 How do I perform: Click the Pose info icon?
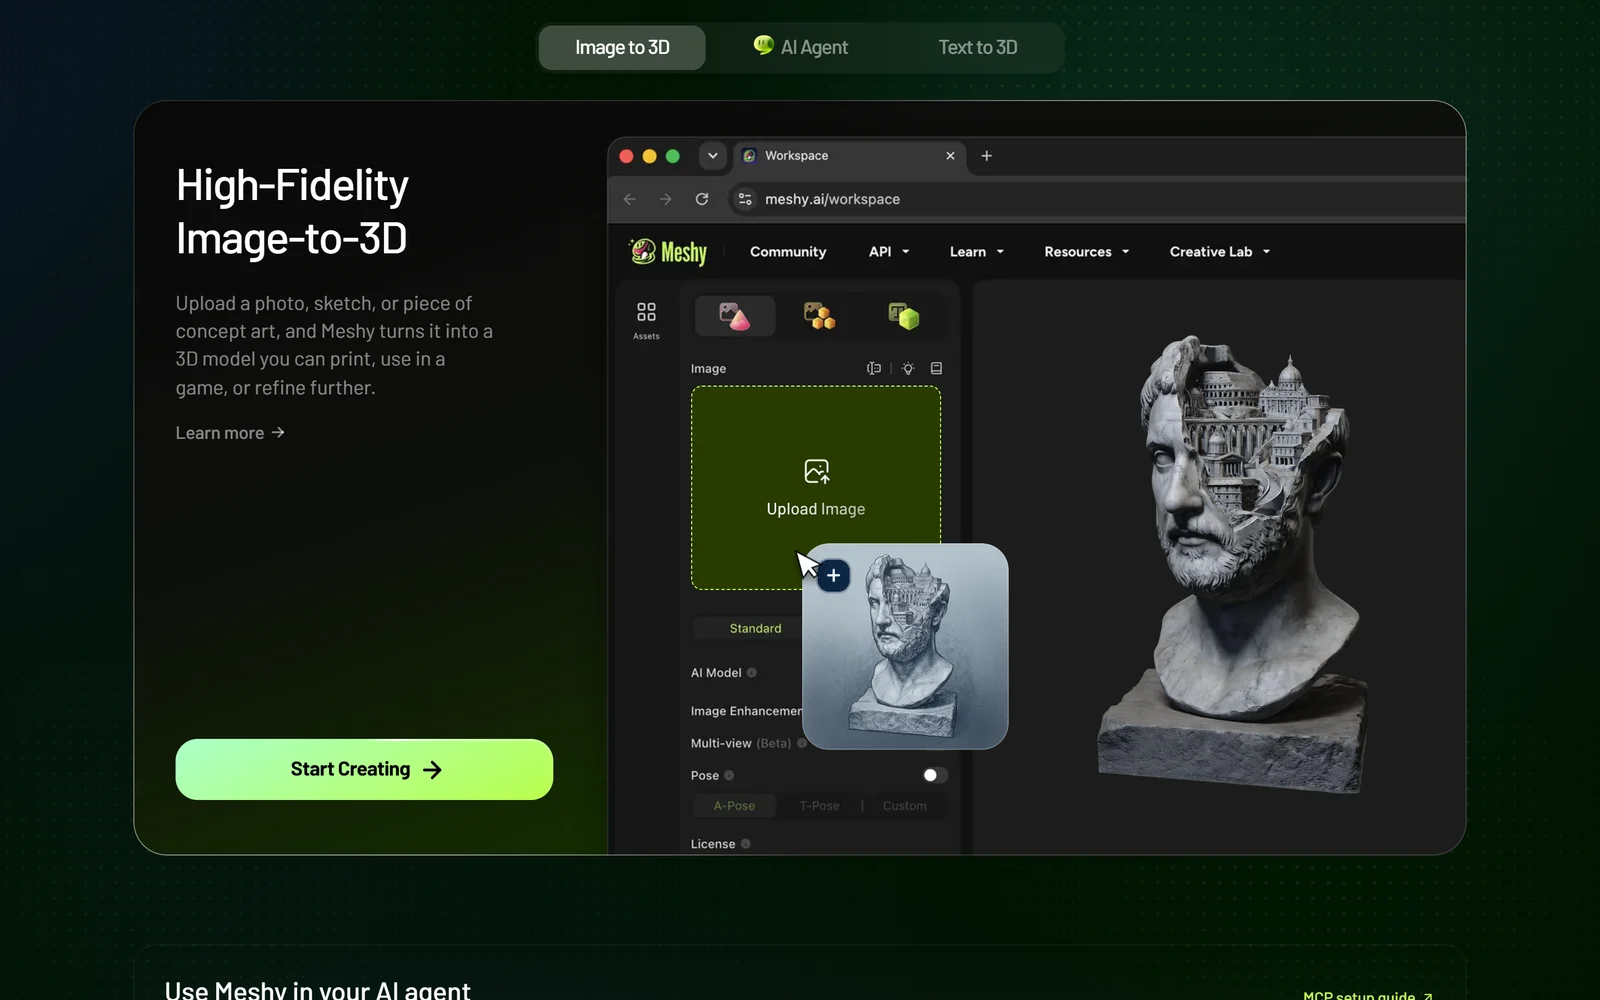point(729,775)
